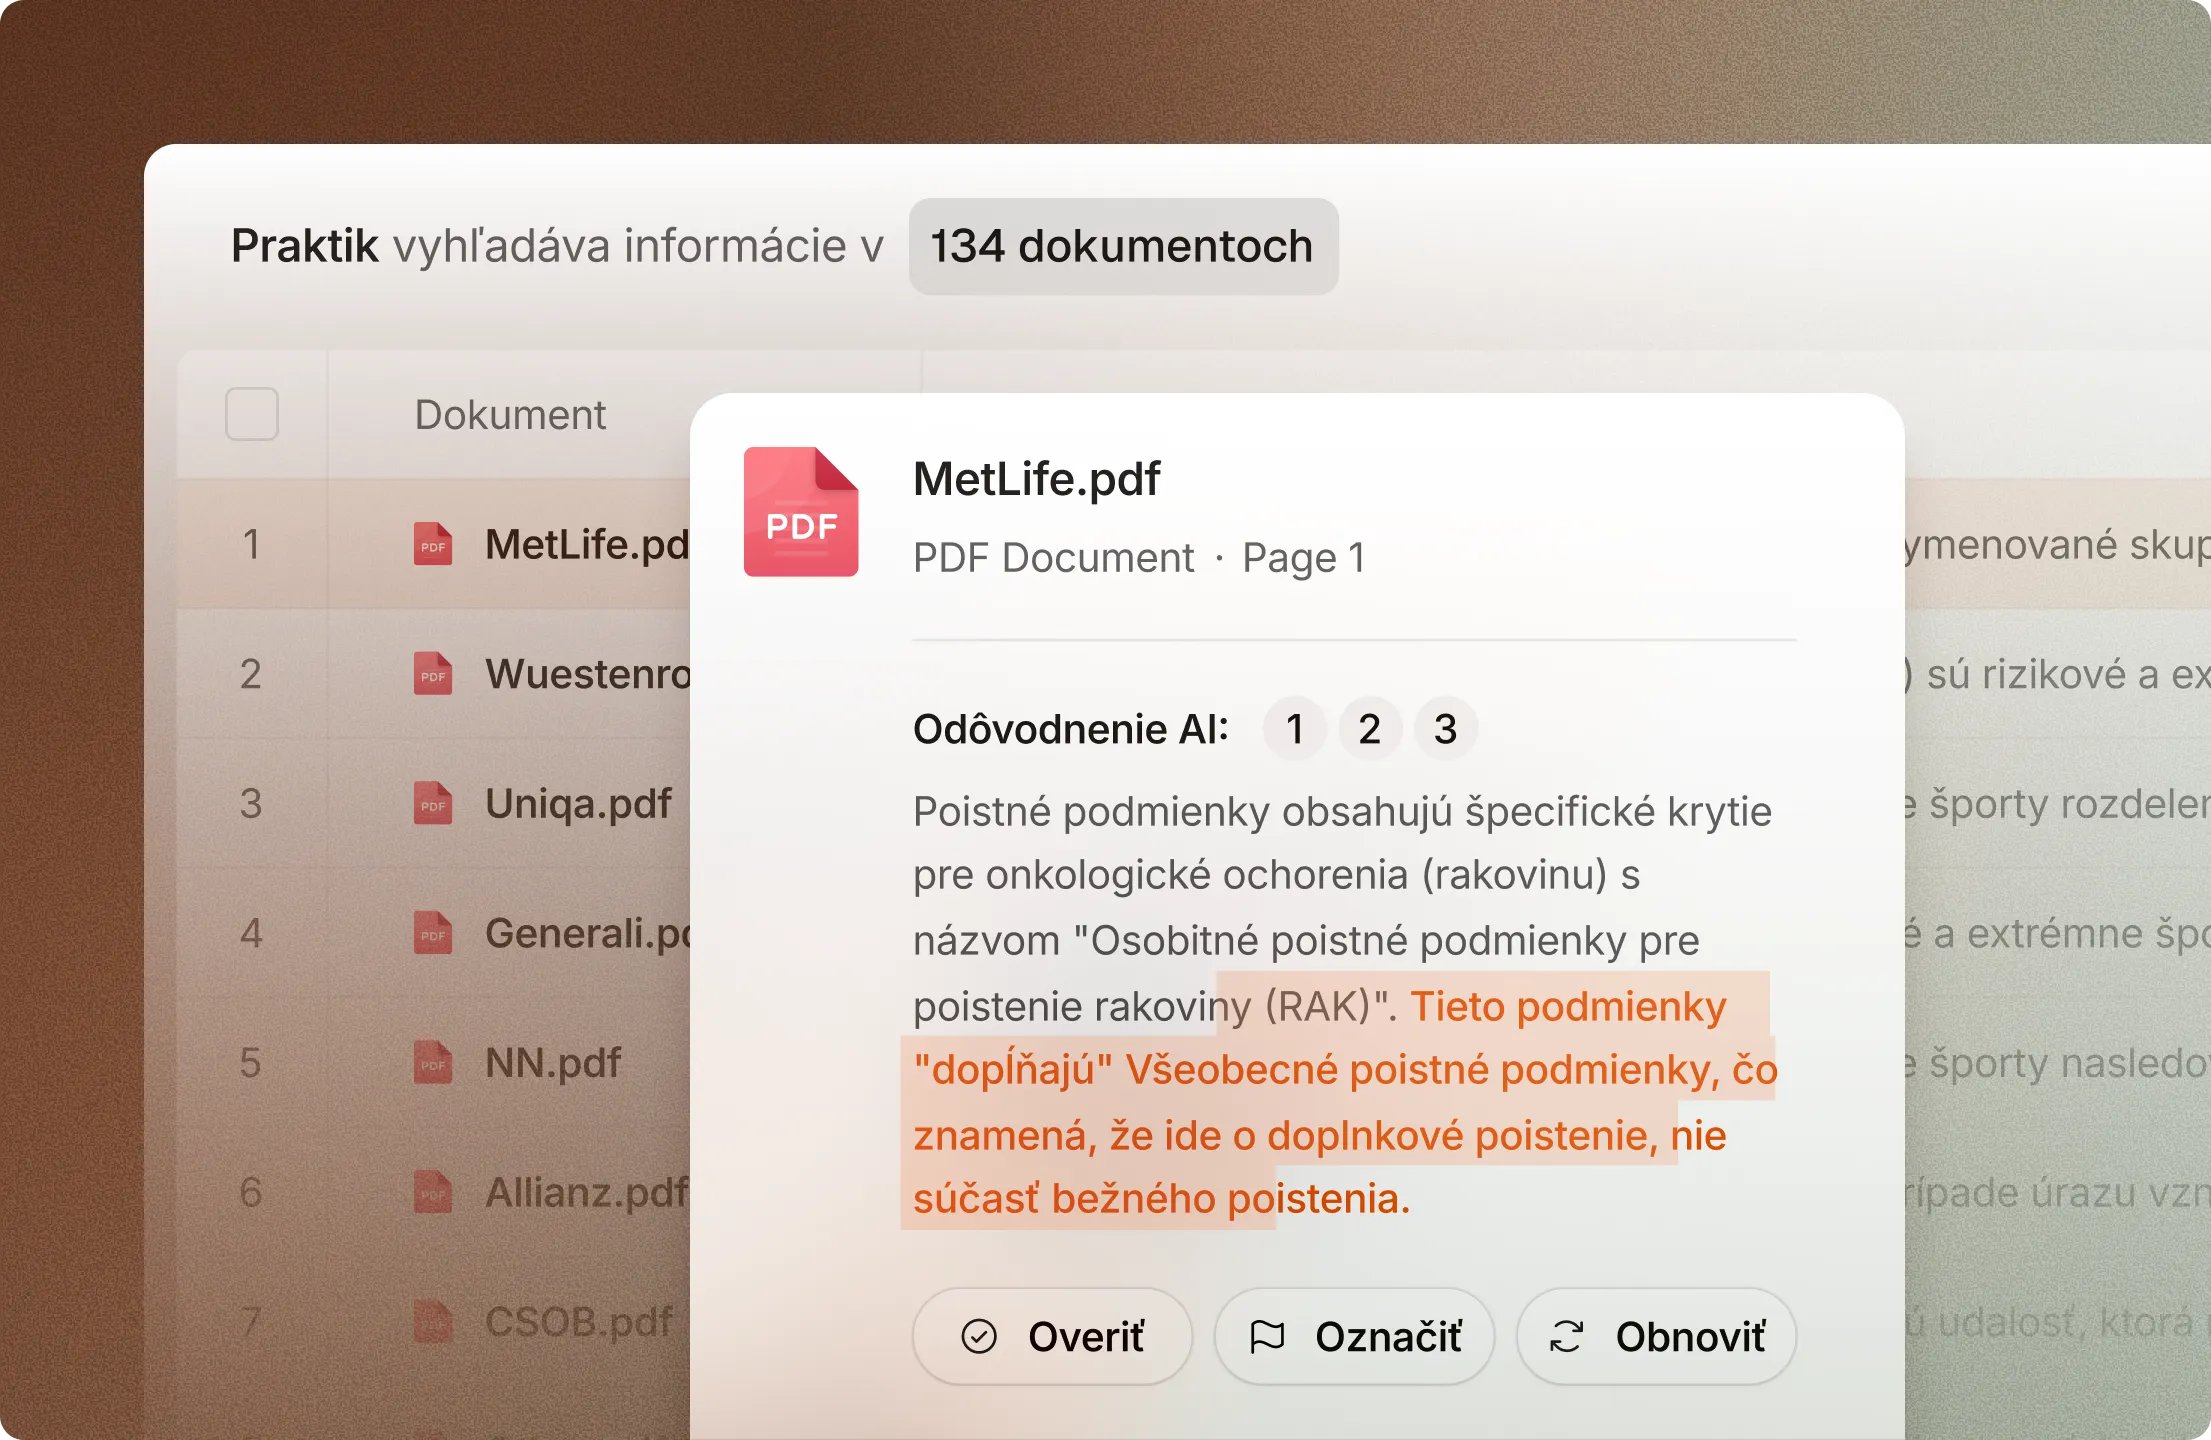The image size is (2211, 1440).
Task: Select the MetLife.pdf file name in table row 1
Action: (588, 544)
